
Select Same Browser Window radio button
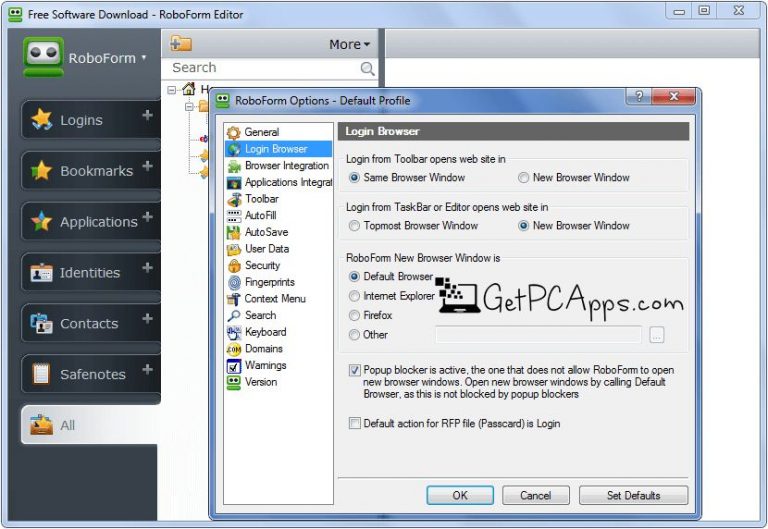click(354, 177)
